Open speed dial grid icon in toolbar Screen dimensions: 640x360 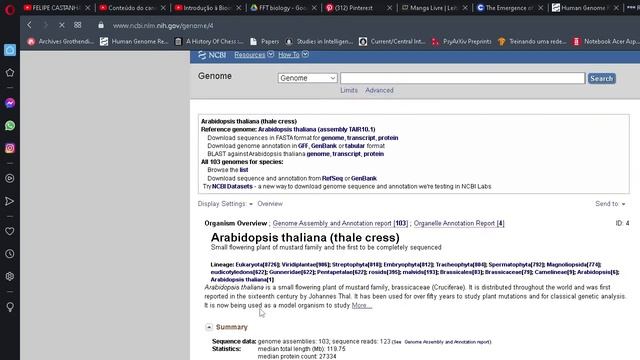tap(78, 25)
